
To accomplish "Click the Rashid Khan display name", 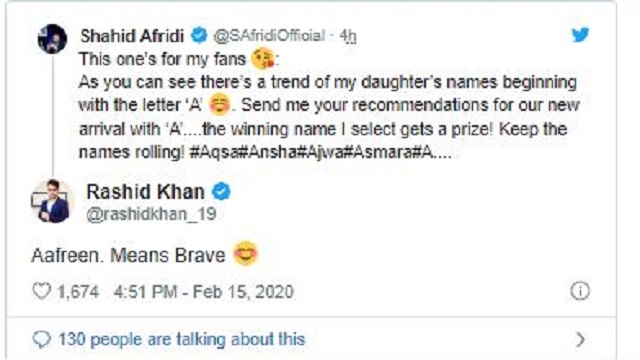I will pyautogui.click(x=145, y=192).
